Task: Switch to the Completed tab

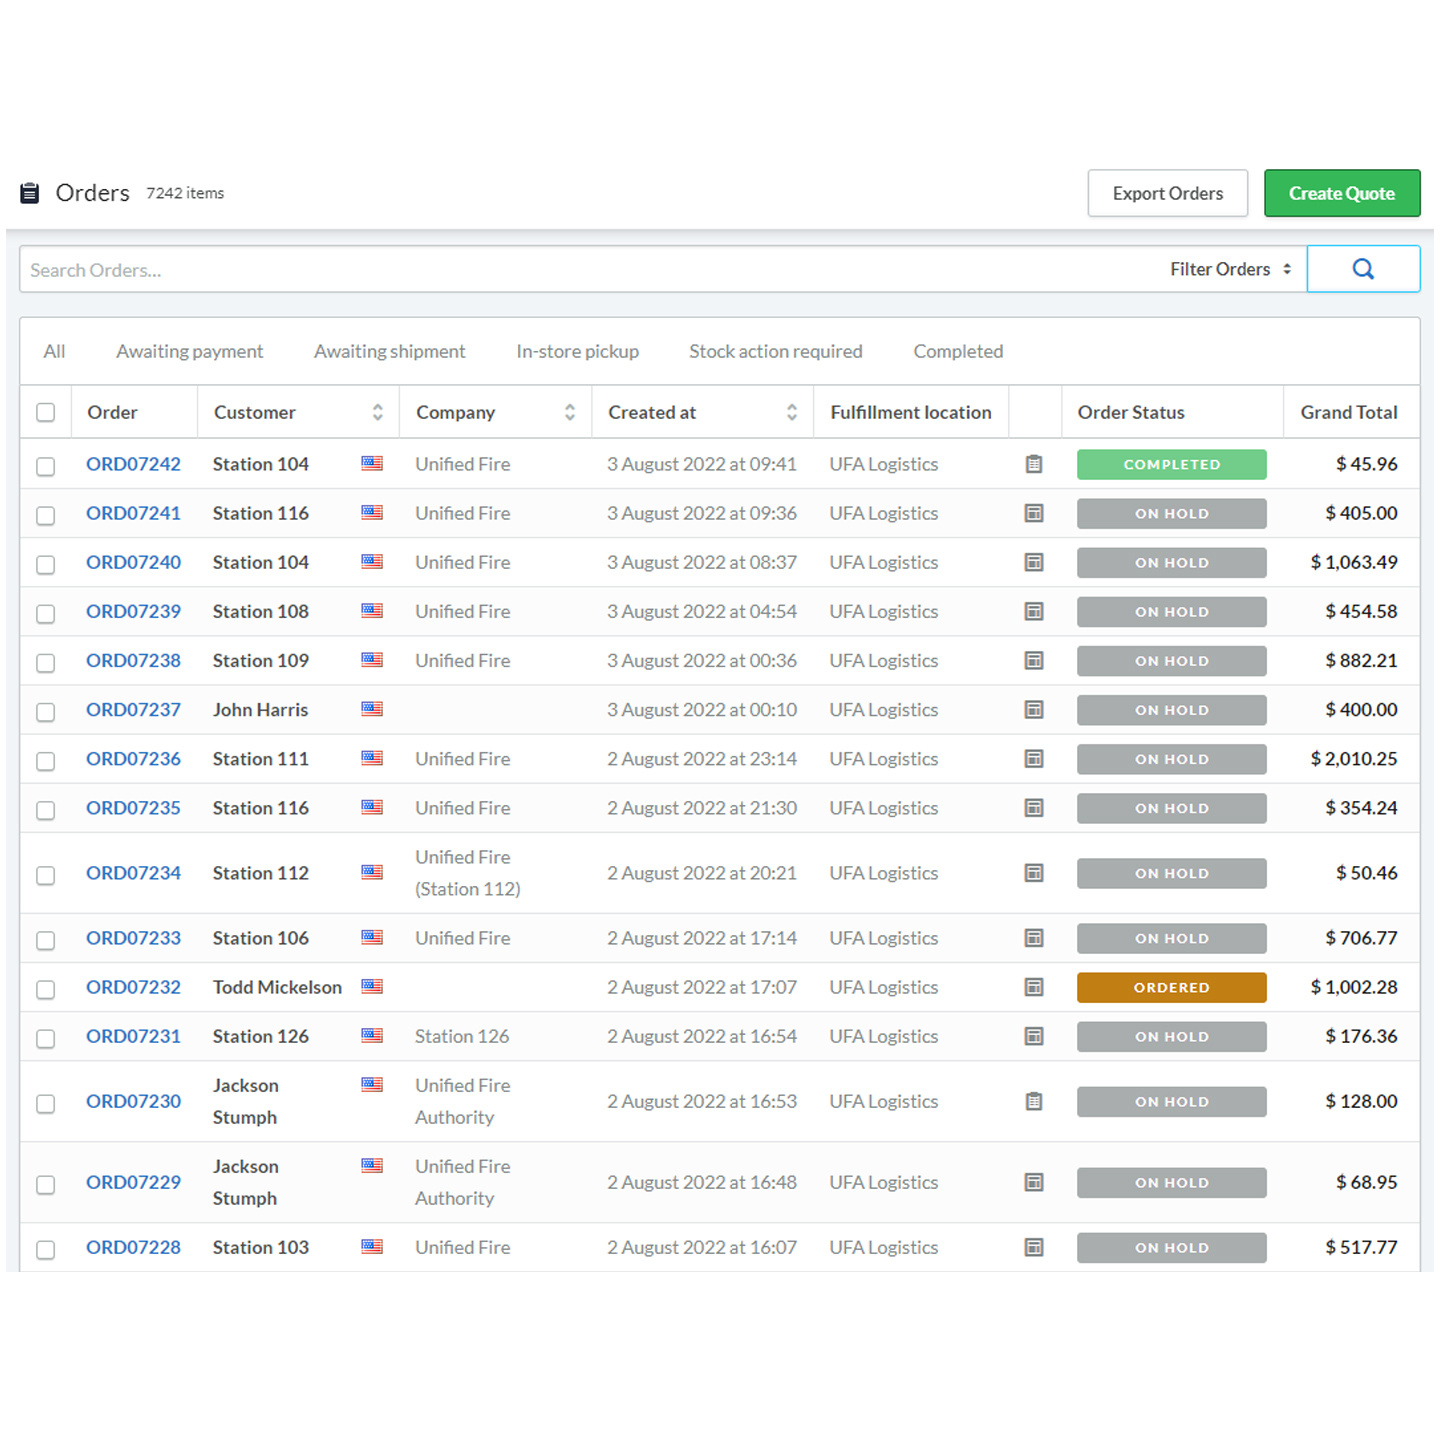Action: pyautogui.click(x=957, y=351)
